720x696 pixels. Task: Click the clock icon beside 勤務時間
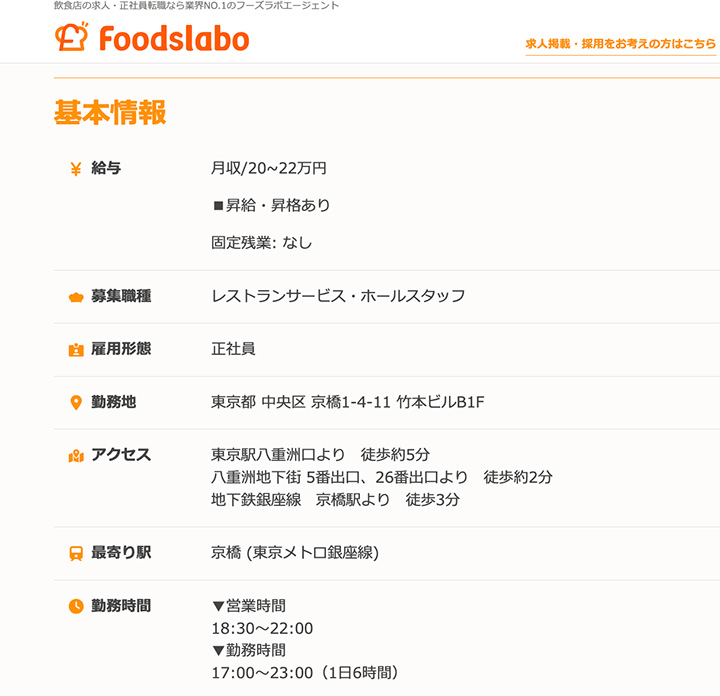(x=75, y=606)
